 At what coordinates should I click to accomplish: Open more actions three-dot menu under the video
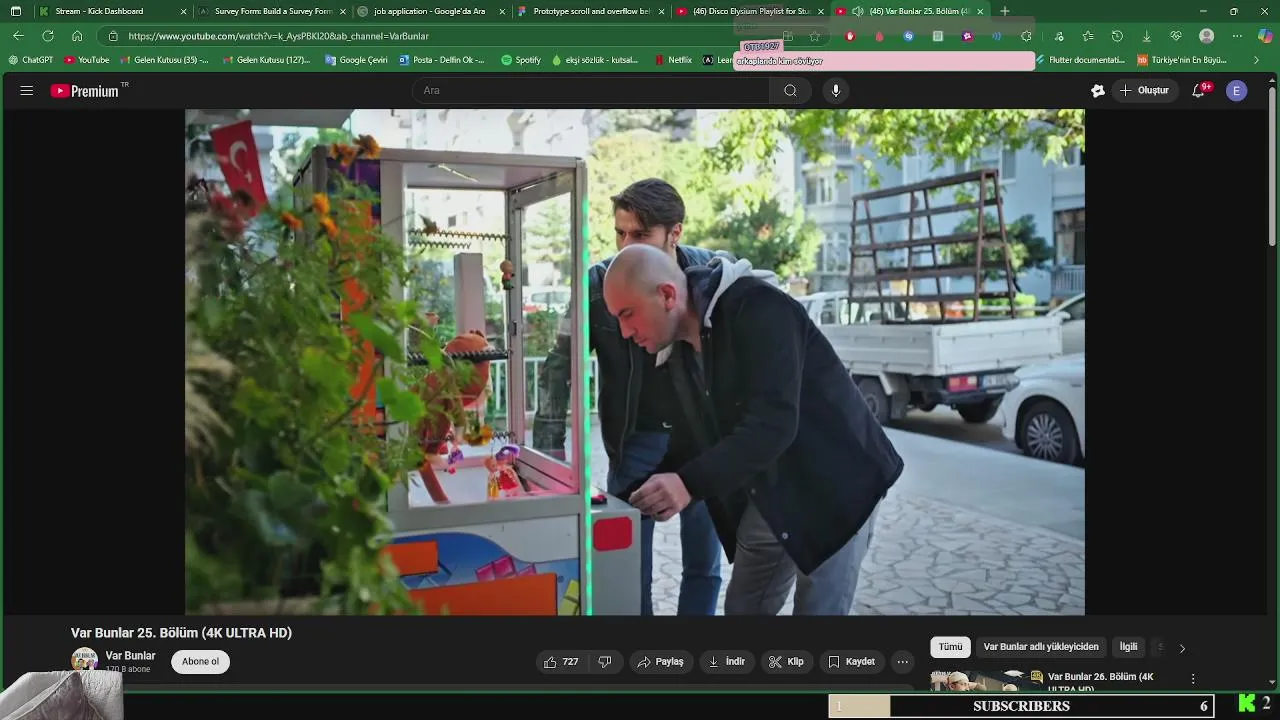pos(903,662)
